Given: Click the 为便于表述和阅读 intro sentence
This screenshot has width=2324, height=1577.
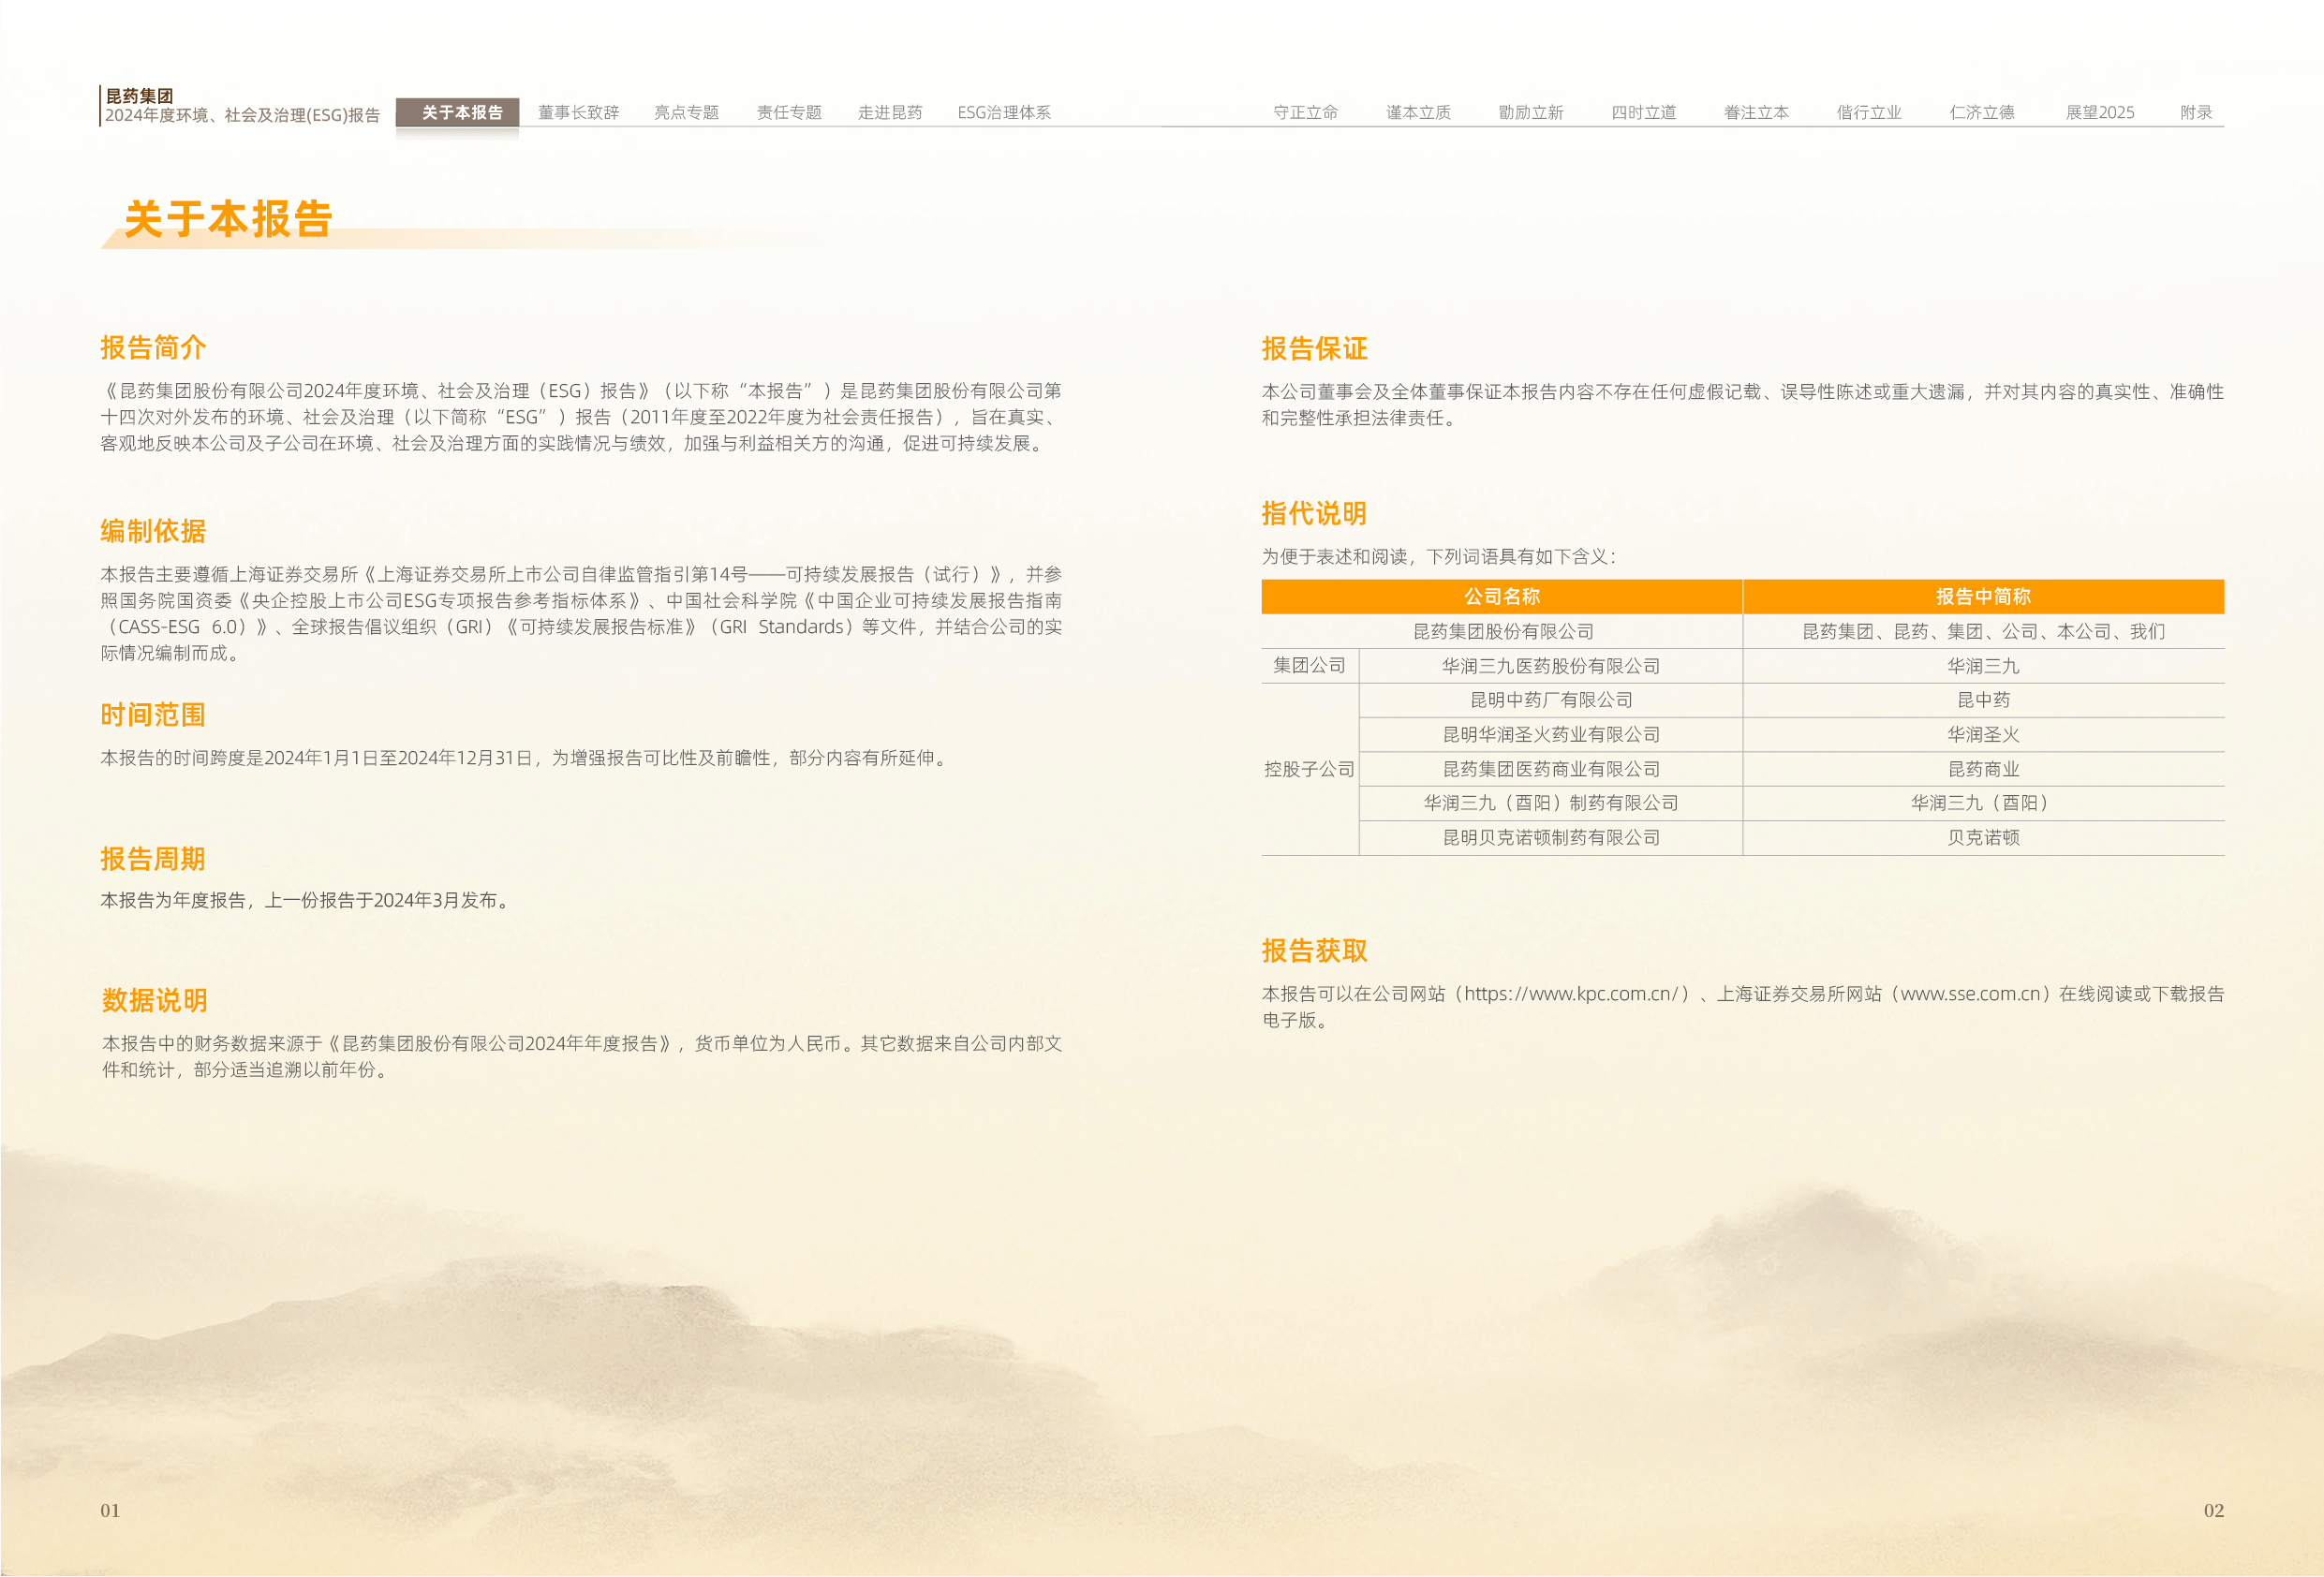Looking at the screenshot, I should pos(1439,557).
